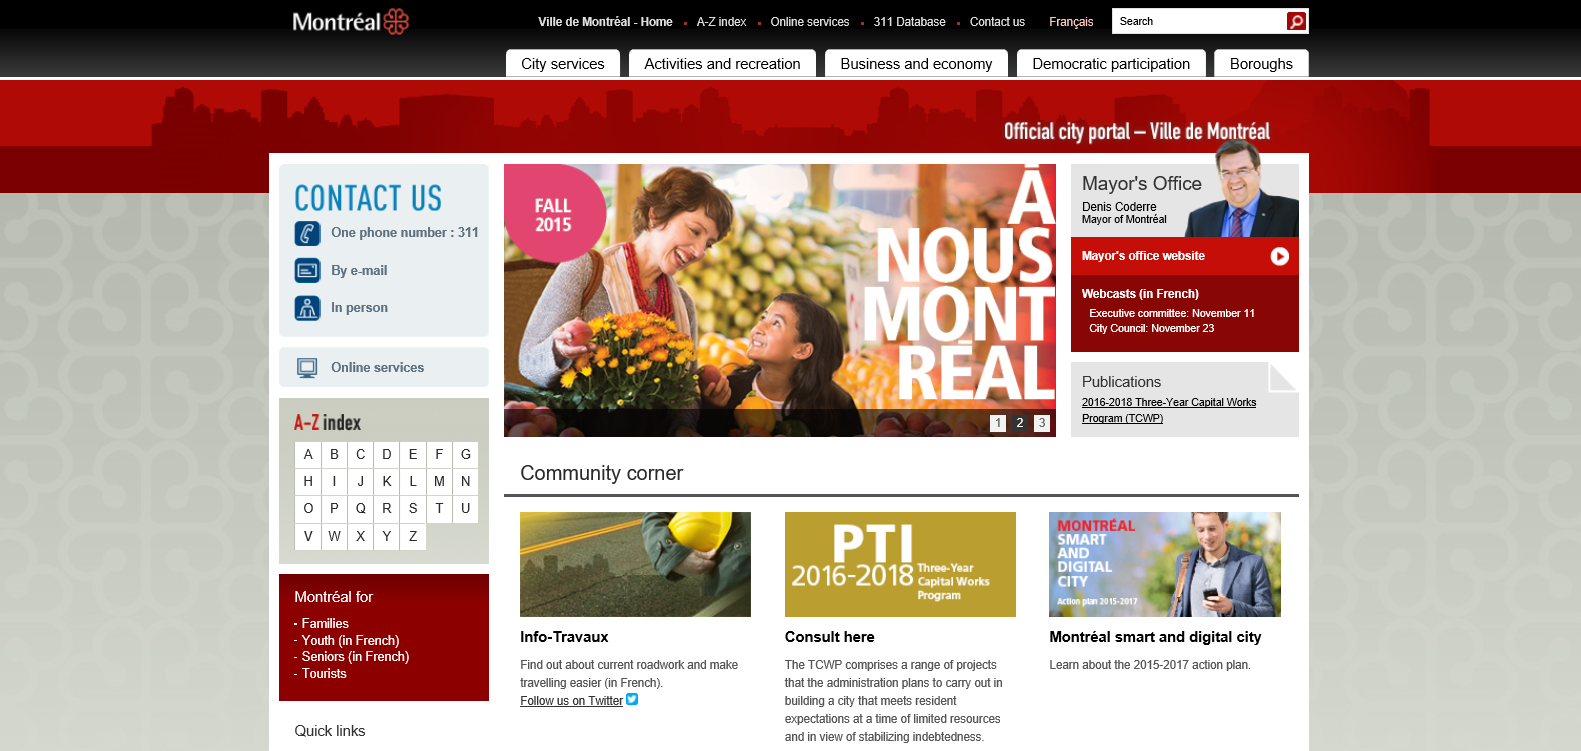
Task: Open the A-Z index top link
Action: pyautogui.click(x=721, y=22)
